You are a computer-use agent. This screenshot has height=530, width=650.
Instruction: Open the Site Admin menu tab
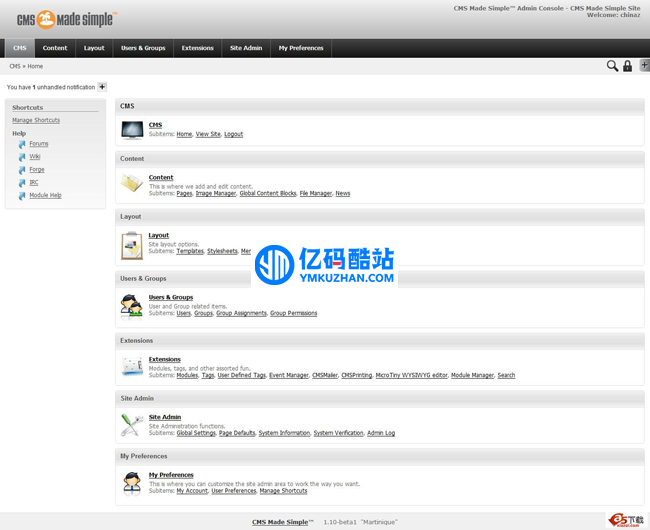246,48
